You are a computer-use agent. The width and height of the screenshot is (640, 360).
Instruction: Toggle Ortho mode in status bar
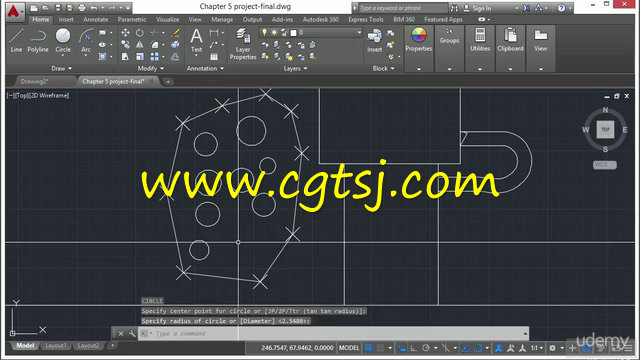413,348
